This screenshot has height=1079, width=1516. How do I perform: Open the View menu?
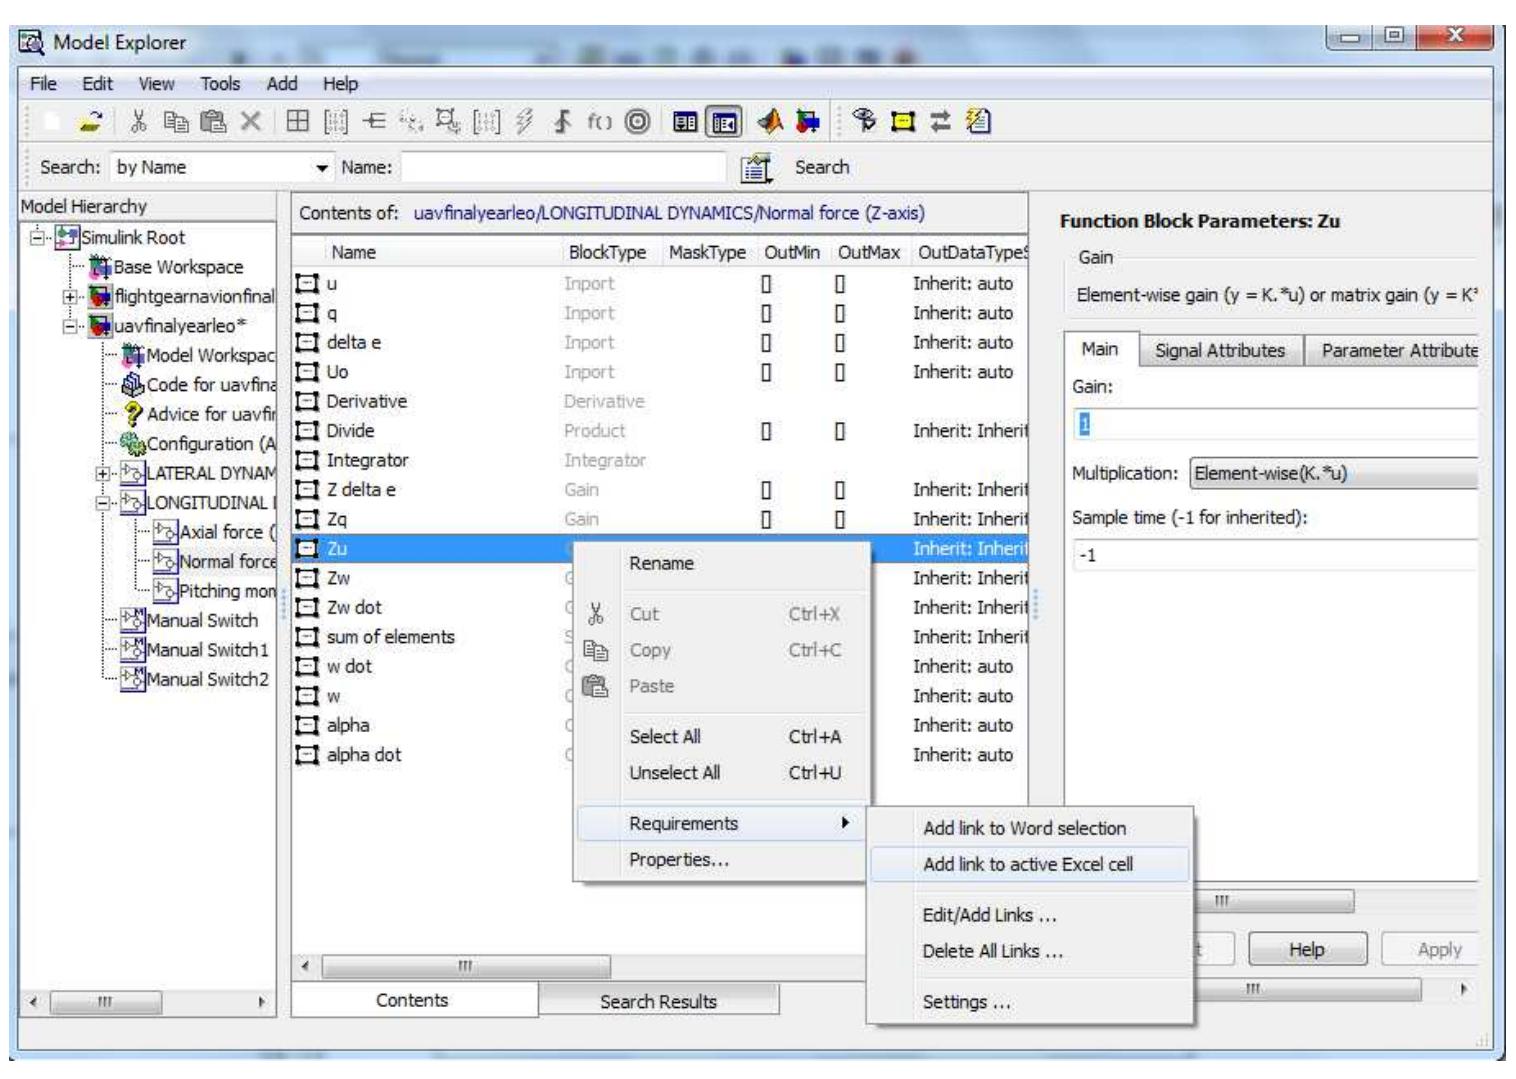[156, 84]
